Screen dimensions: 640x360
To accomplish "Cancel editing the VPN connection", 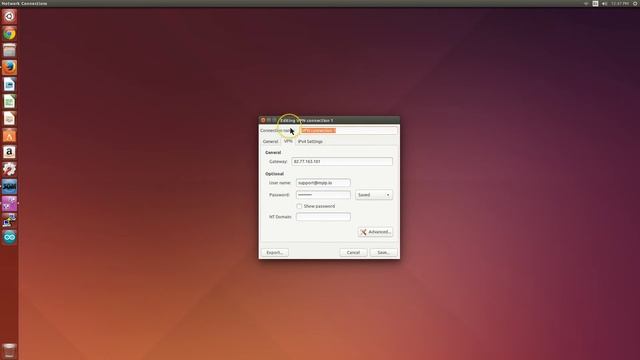I will coord(353,253).
